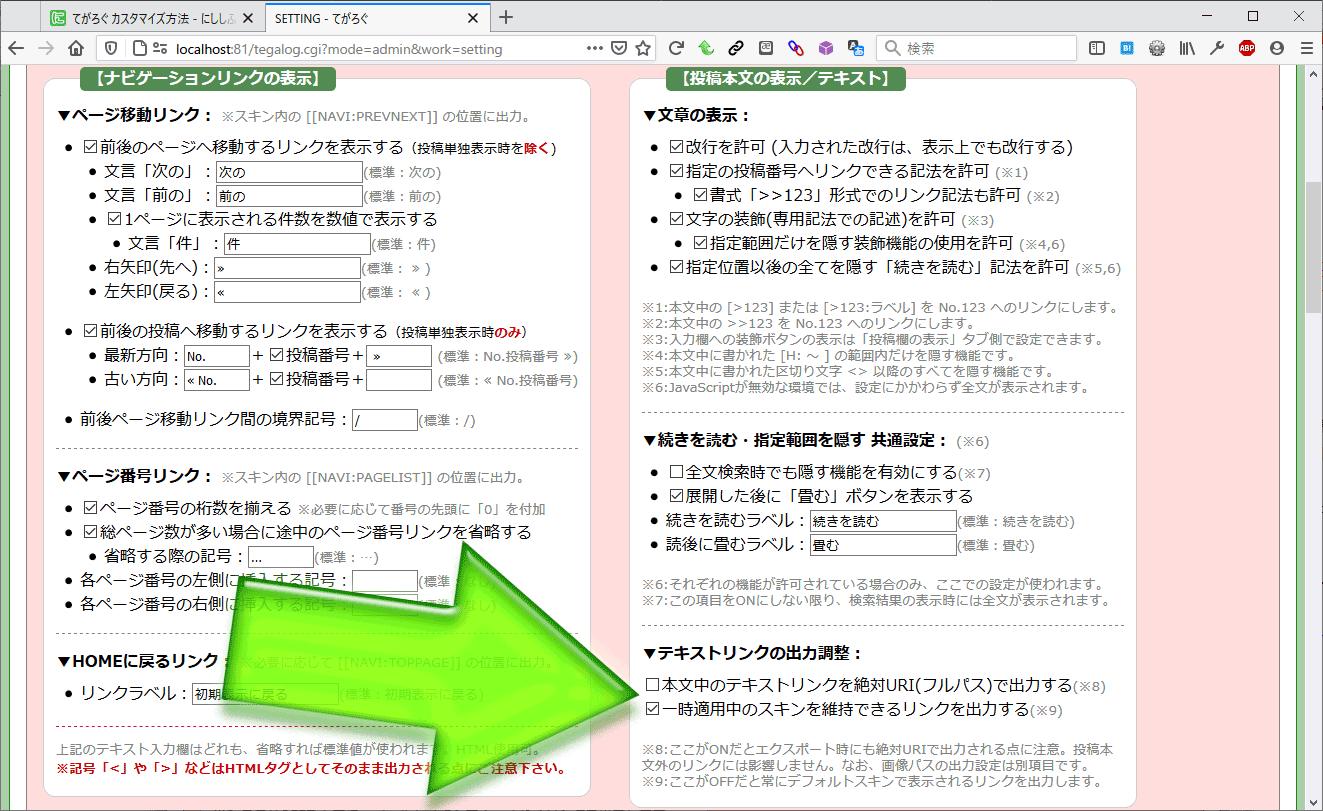Click the blue and red chain extension
Viewport: 1323px width, 811px height.
point(796,48)
